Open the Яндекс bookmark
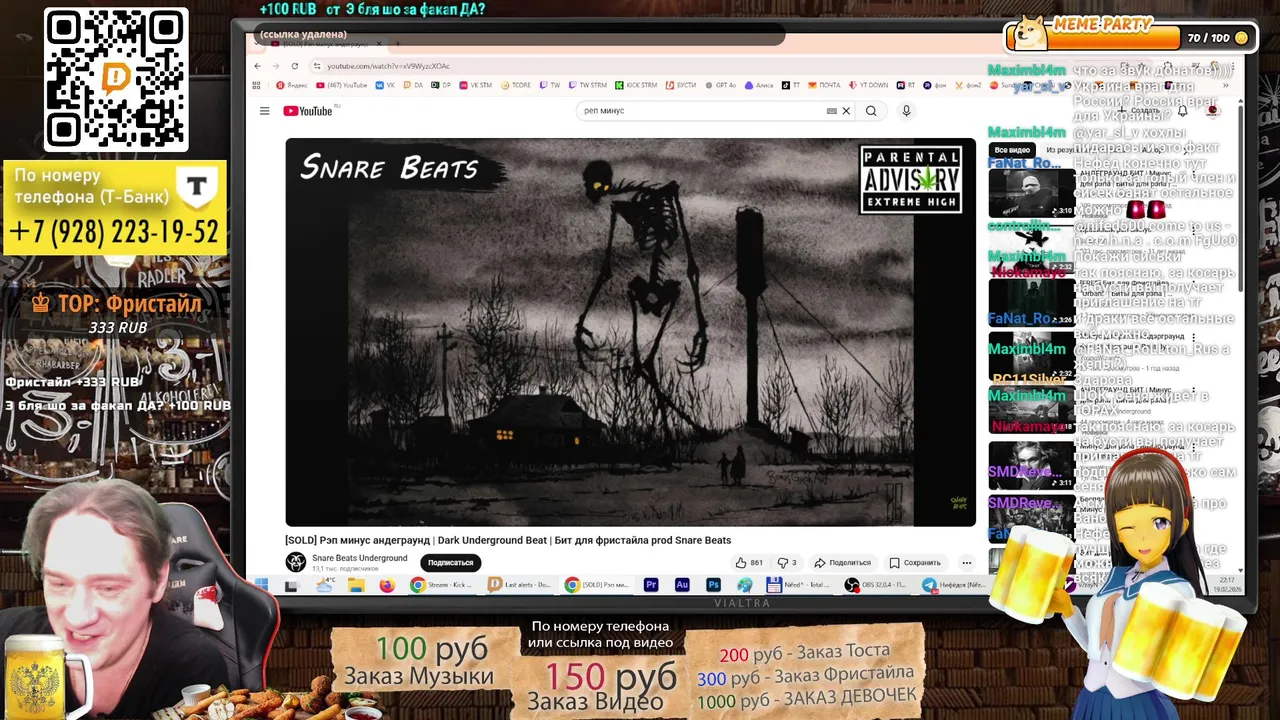Viewport: 1280px width, 720px height. 292,85
